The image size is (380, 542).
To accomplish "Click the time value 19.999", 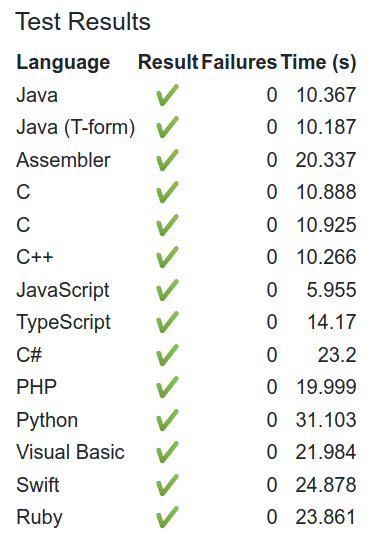I will tap(326, 387).
